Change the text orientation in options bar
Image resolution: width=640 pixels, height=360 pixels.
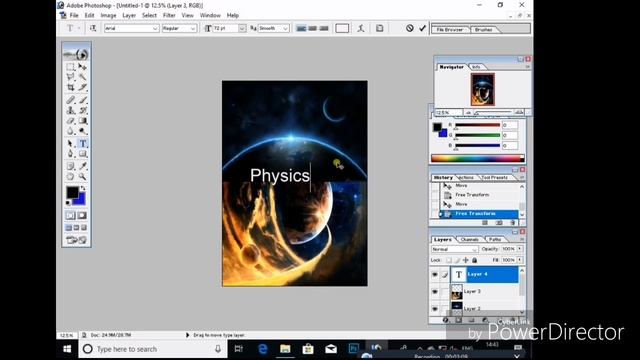[x=93, y=28]
